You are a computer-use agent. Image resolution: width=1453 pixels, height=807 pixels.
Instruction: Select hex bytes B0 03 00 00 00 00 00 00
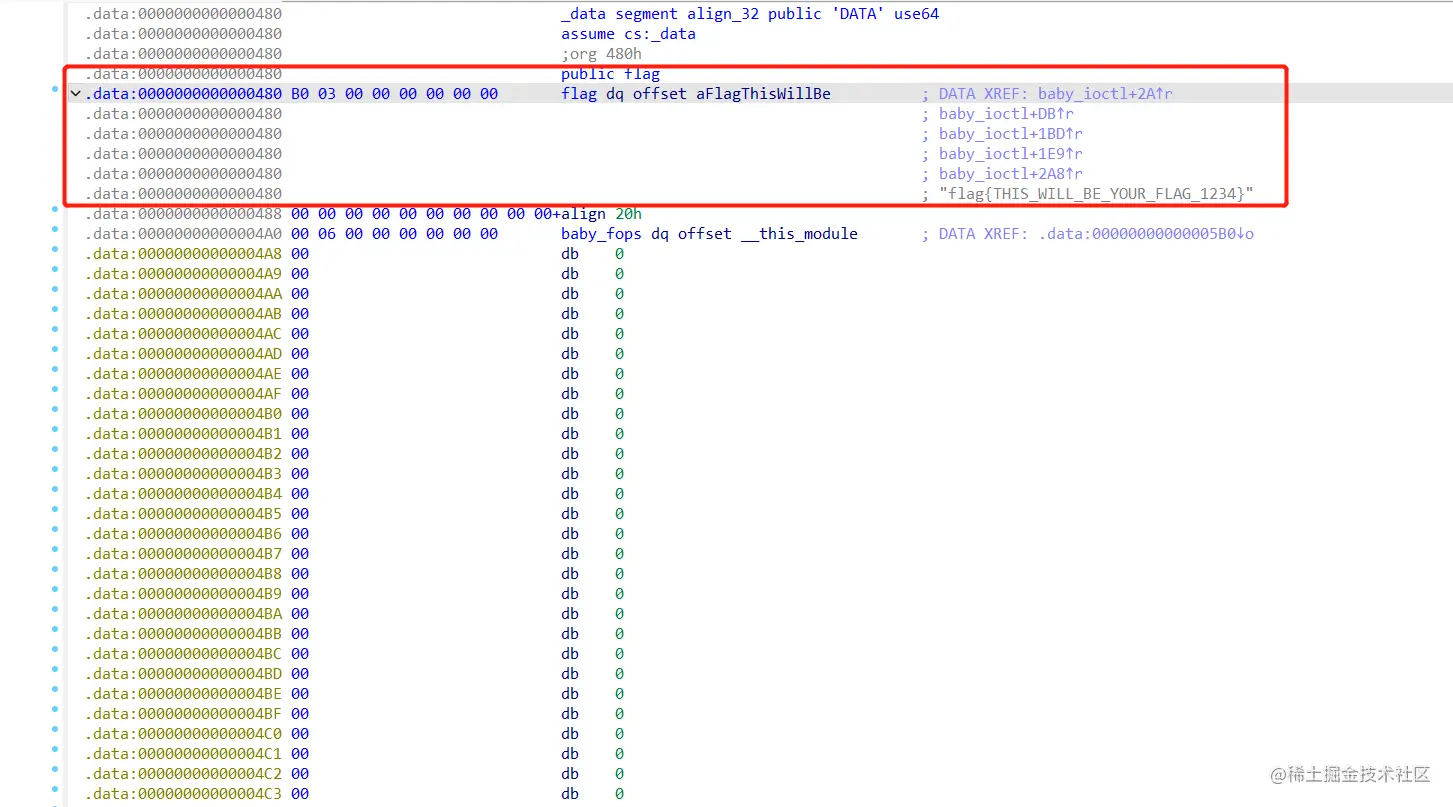(x=394, y=94)
